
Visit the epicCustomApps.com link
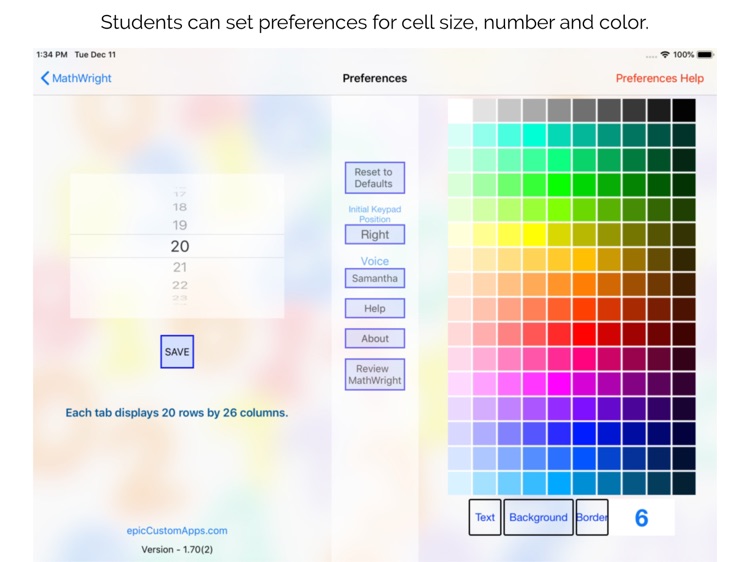click(178, 531)
